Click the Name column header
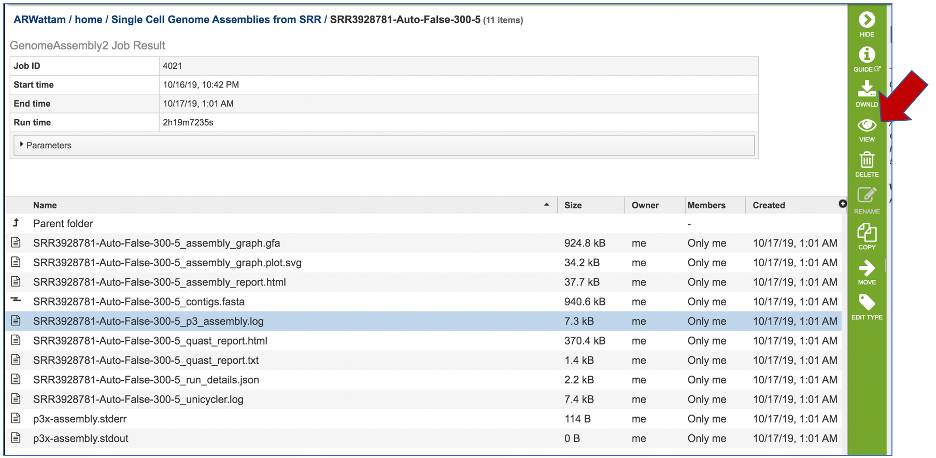The height and width of the screenshot is (458, 936). pos(45,205)
